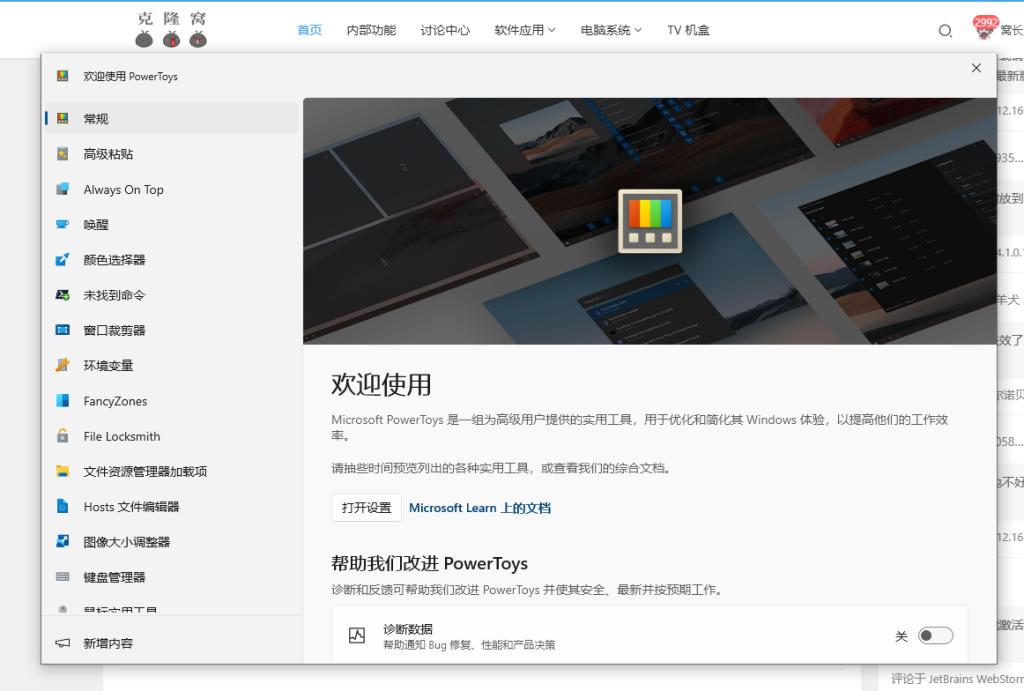This screenshot has height=691, width=1024.
Task: Click the 克隆窝 site logo
Action: (171, 29)
